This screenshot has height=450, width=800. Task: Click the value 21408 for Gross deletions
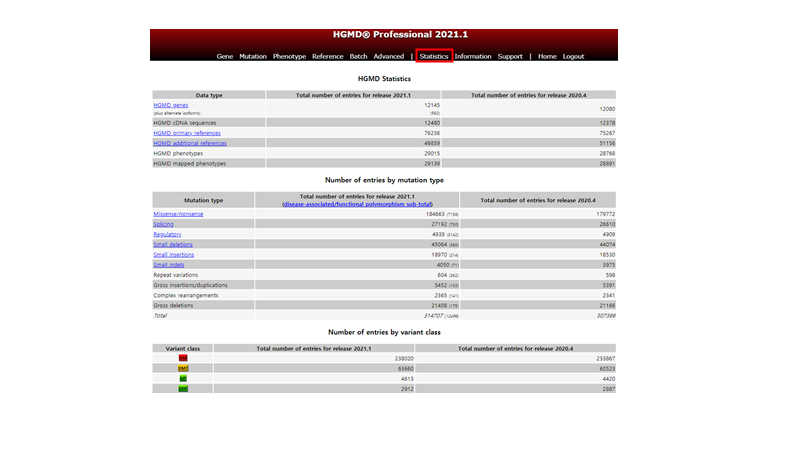(x=439, y=306)
